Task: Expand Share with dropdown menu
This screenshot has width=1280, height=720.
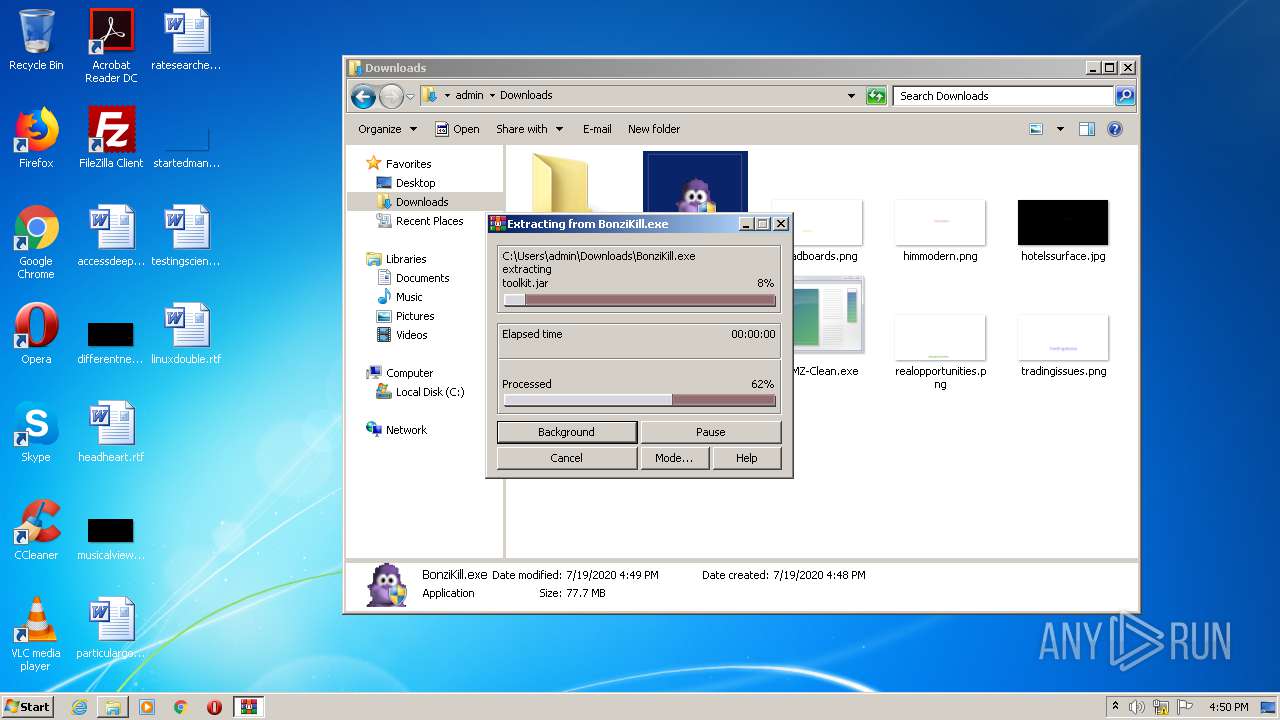Action: (x=530, y=129)
